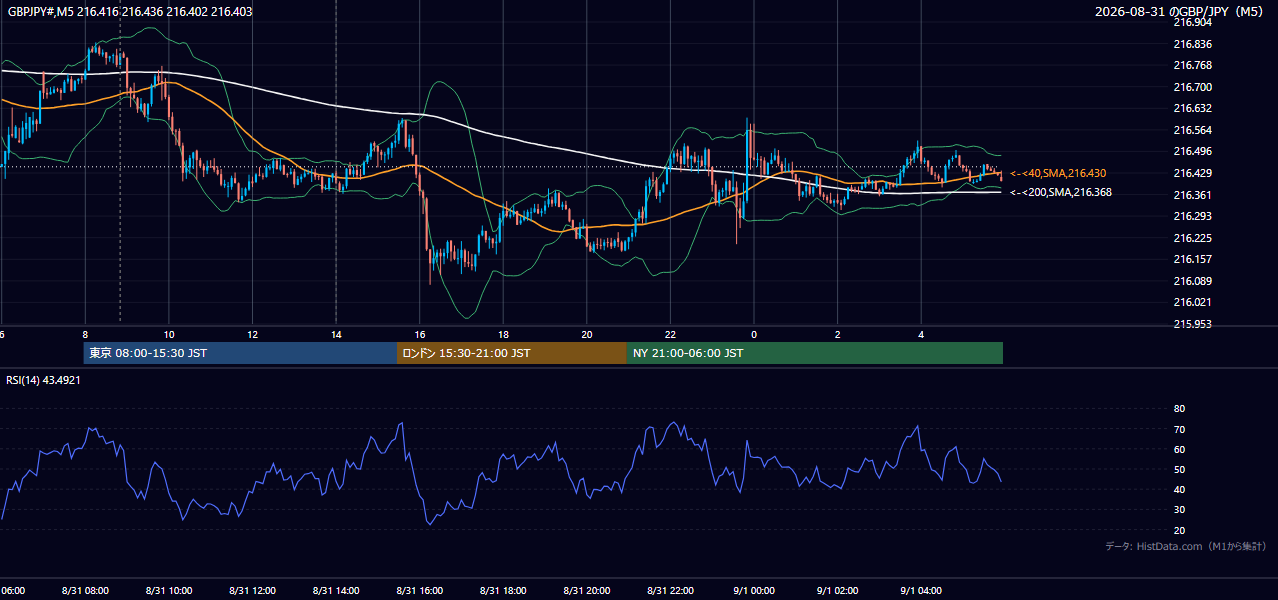Click hour label 14 on the price chart time axis
The image size is (1278, 600).
[x=336, y=334]
